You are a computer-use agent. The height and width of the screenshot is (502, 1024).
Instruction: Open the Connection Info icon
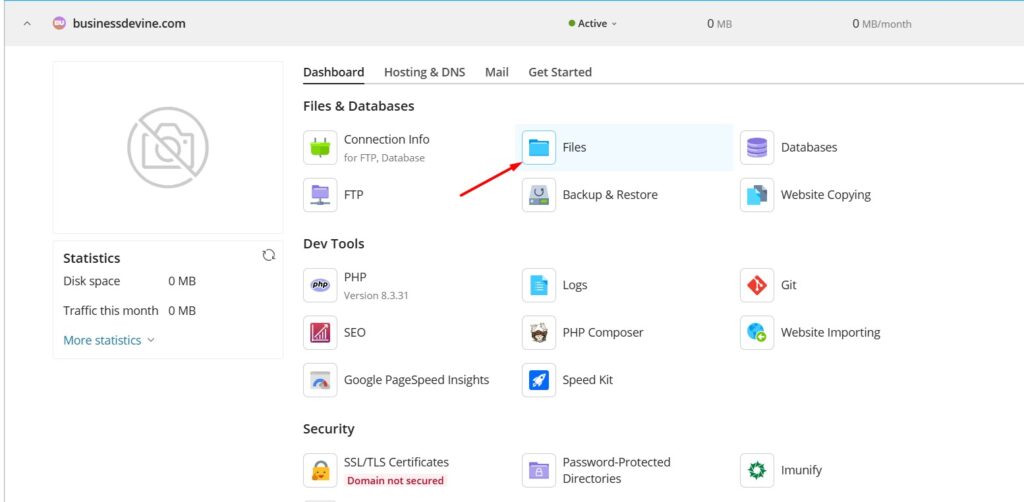click(x=320, y=148)
